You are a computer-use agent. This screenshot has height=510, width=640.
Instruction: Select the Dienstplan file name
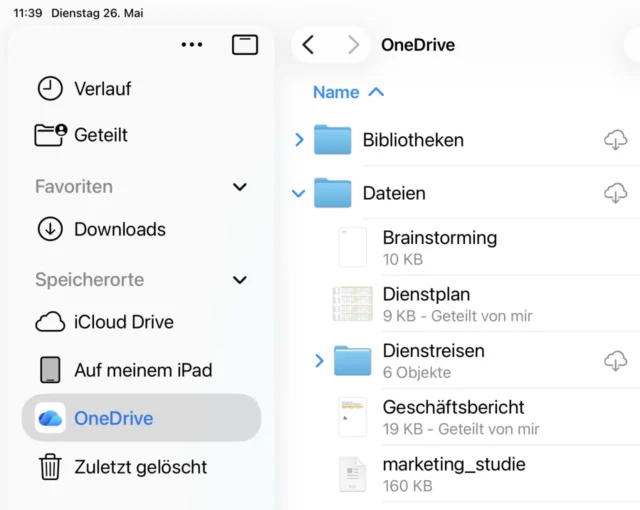426,294
